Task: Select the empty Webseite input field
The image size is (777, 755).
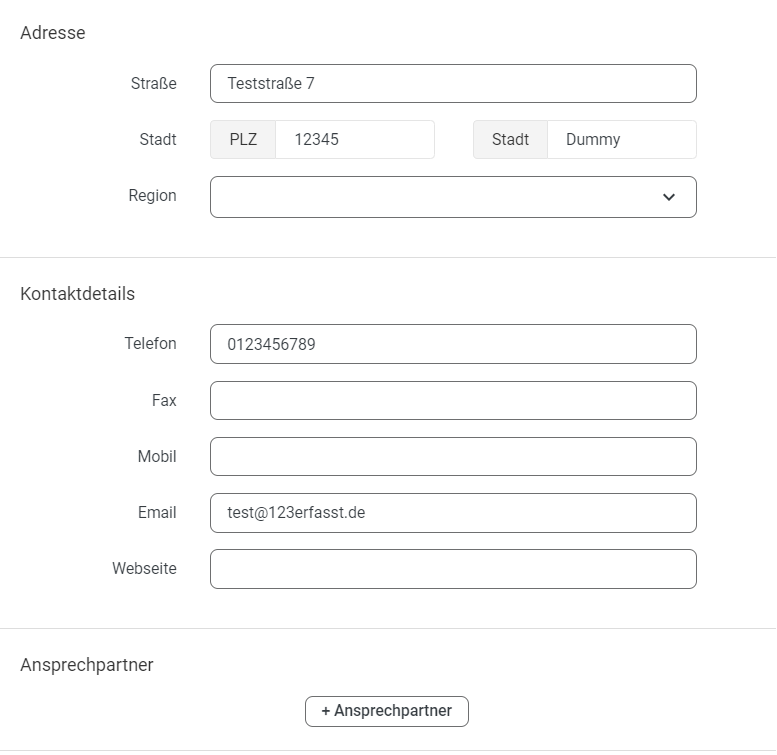Action: click(453, 569)
